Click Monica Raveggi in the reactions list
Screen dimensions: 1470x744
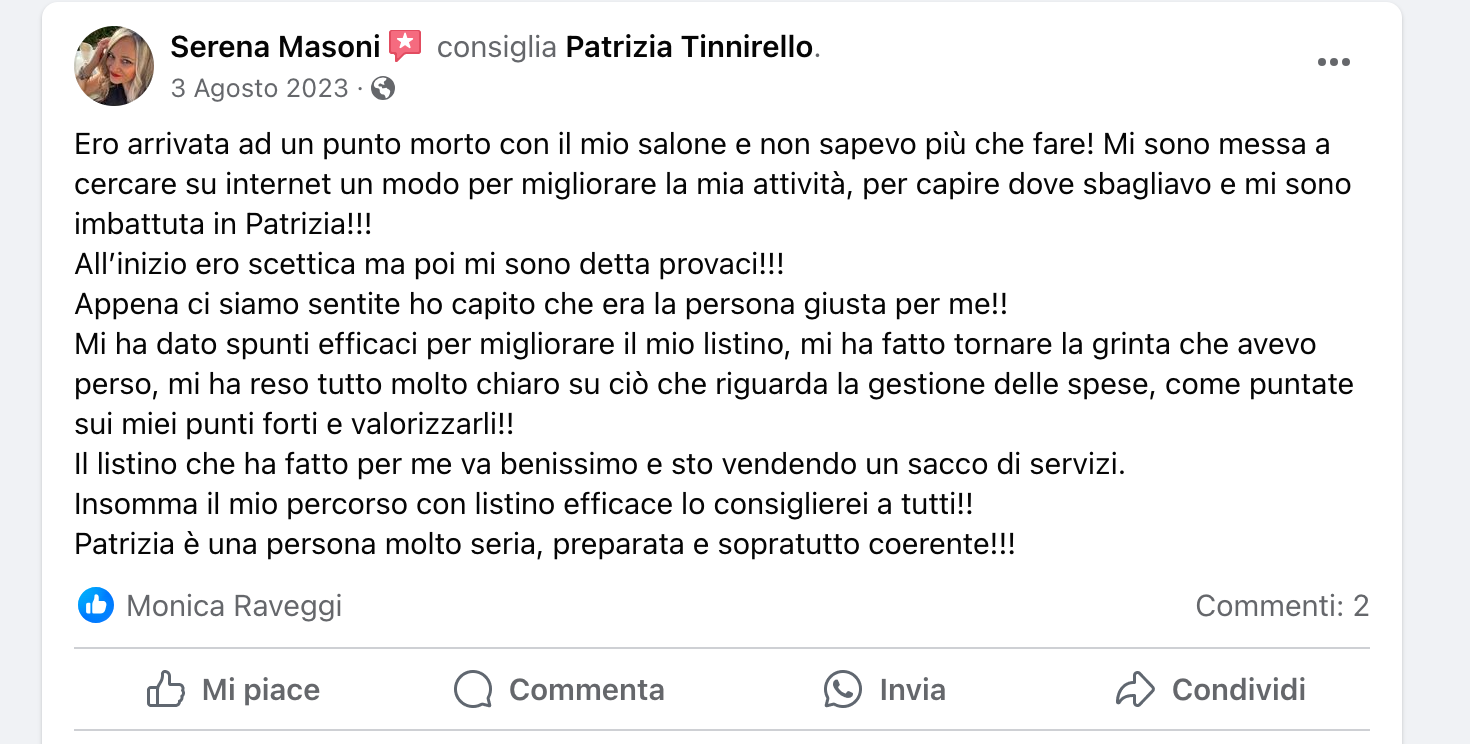click(x=234, y=605)
